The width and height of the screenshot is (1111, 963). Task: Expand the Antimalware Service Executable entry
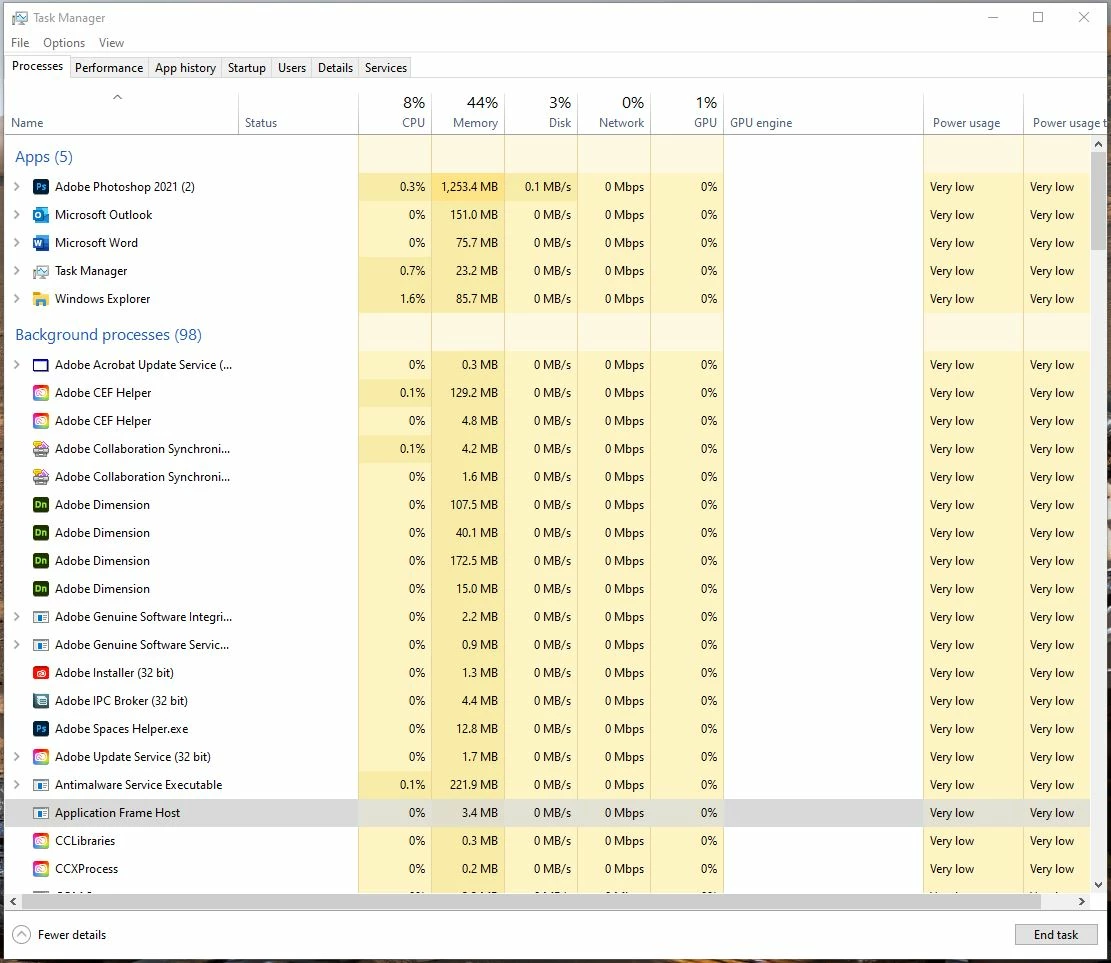click(x=16, y=785)
